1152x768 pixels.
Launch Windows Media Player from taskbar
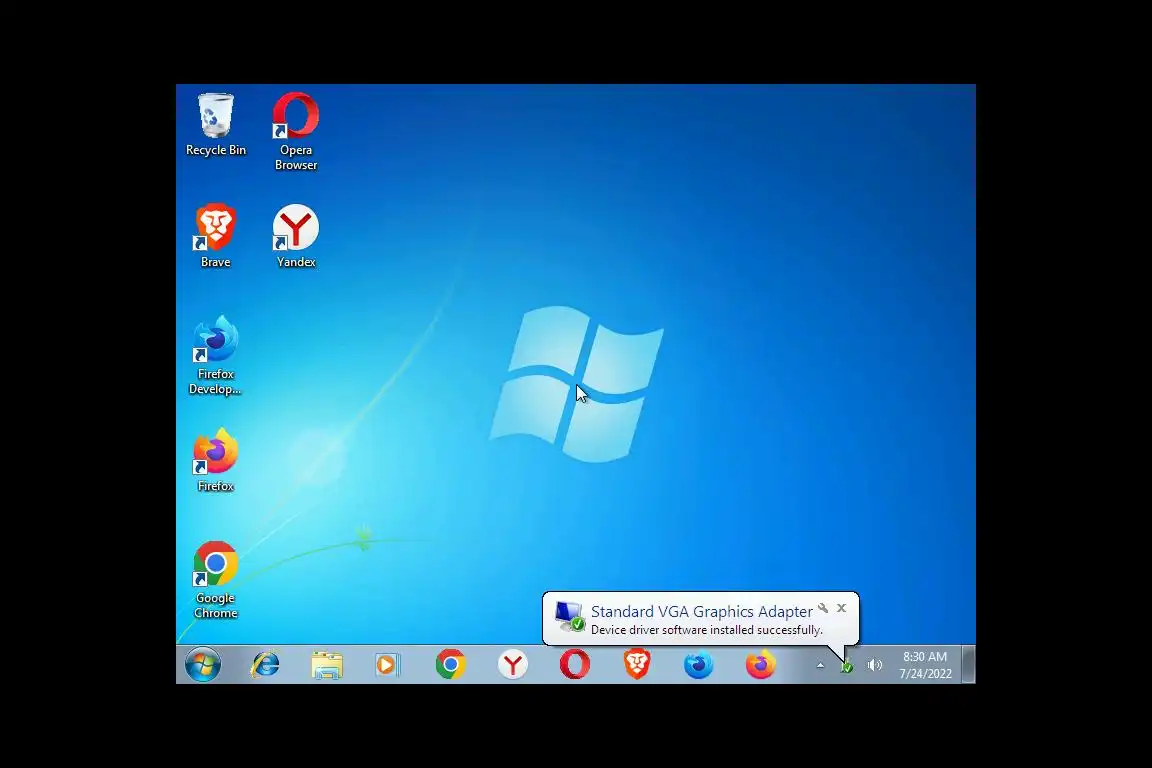387,665
